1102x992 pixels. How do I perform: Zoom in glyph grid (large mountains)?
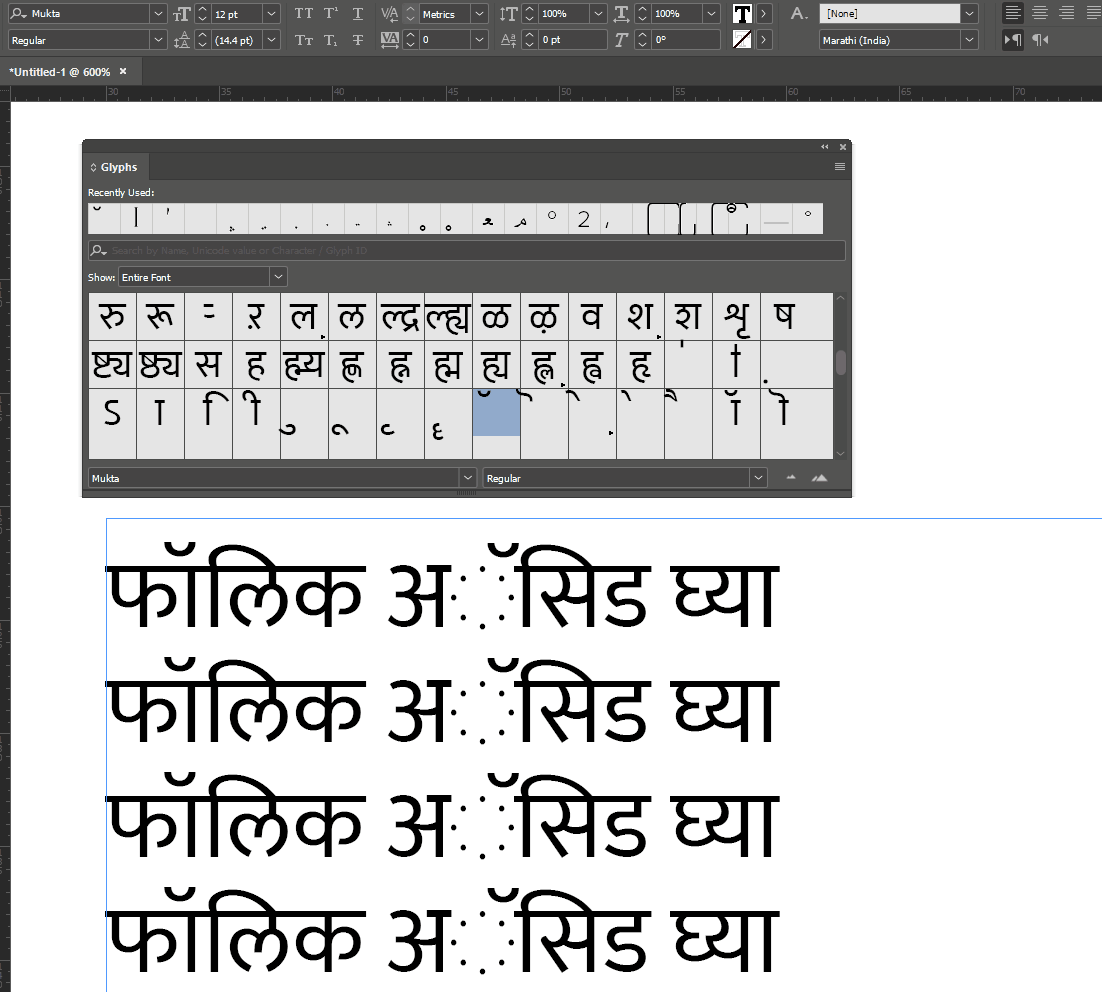pyautogui.click(x=819, y=478)
